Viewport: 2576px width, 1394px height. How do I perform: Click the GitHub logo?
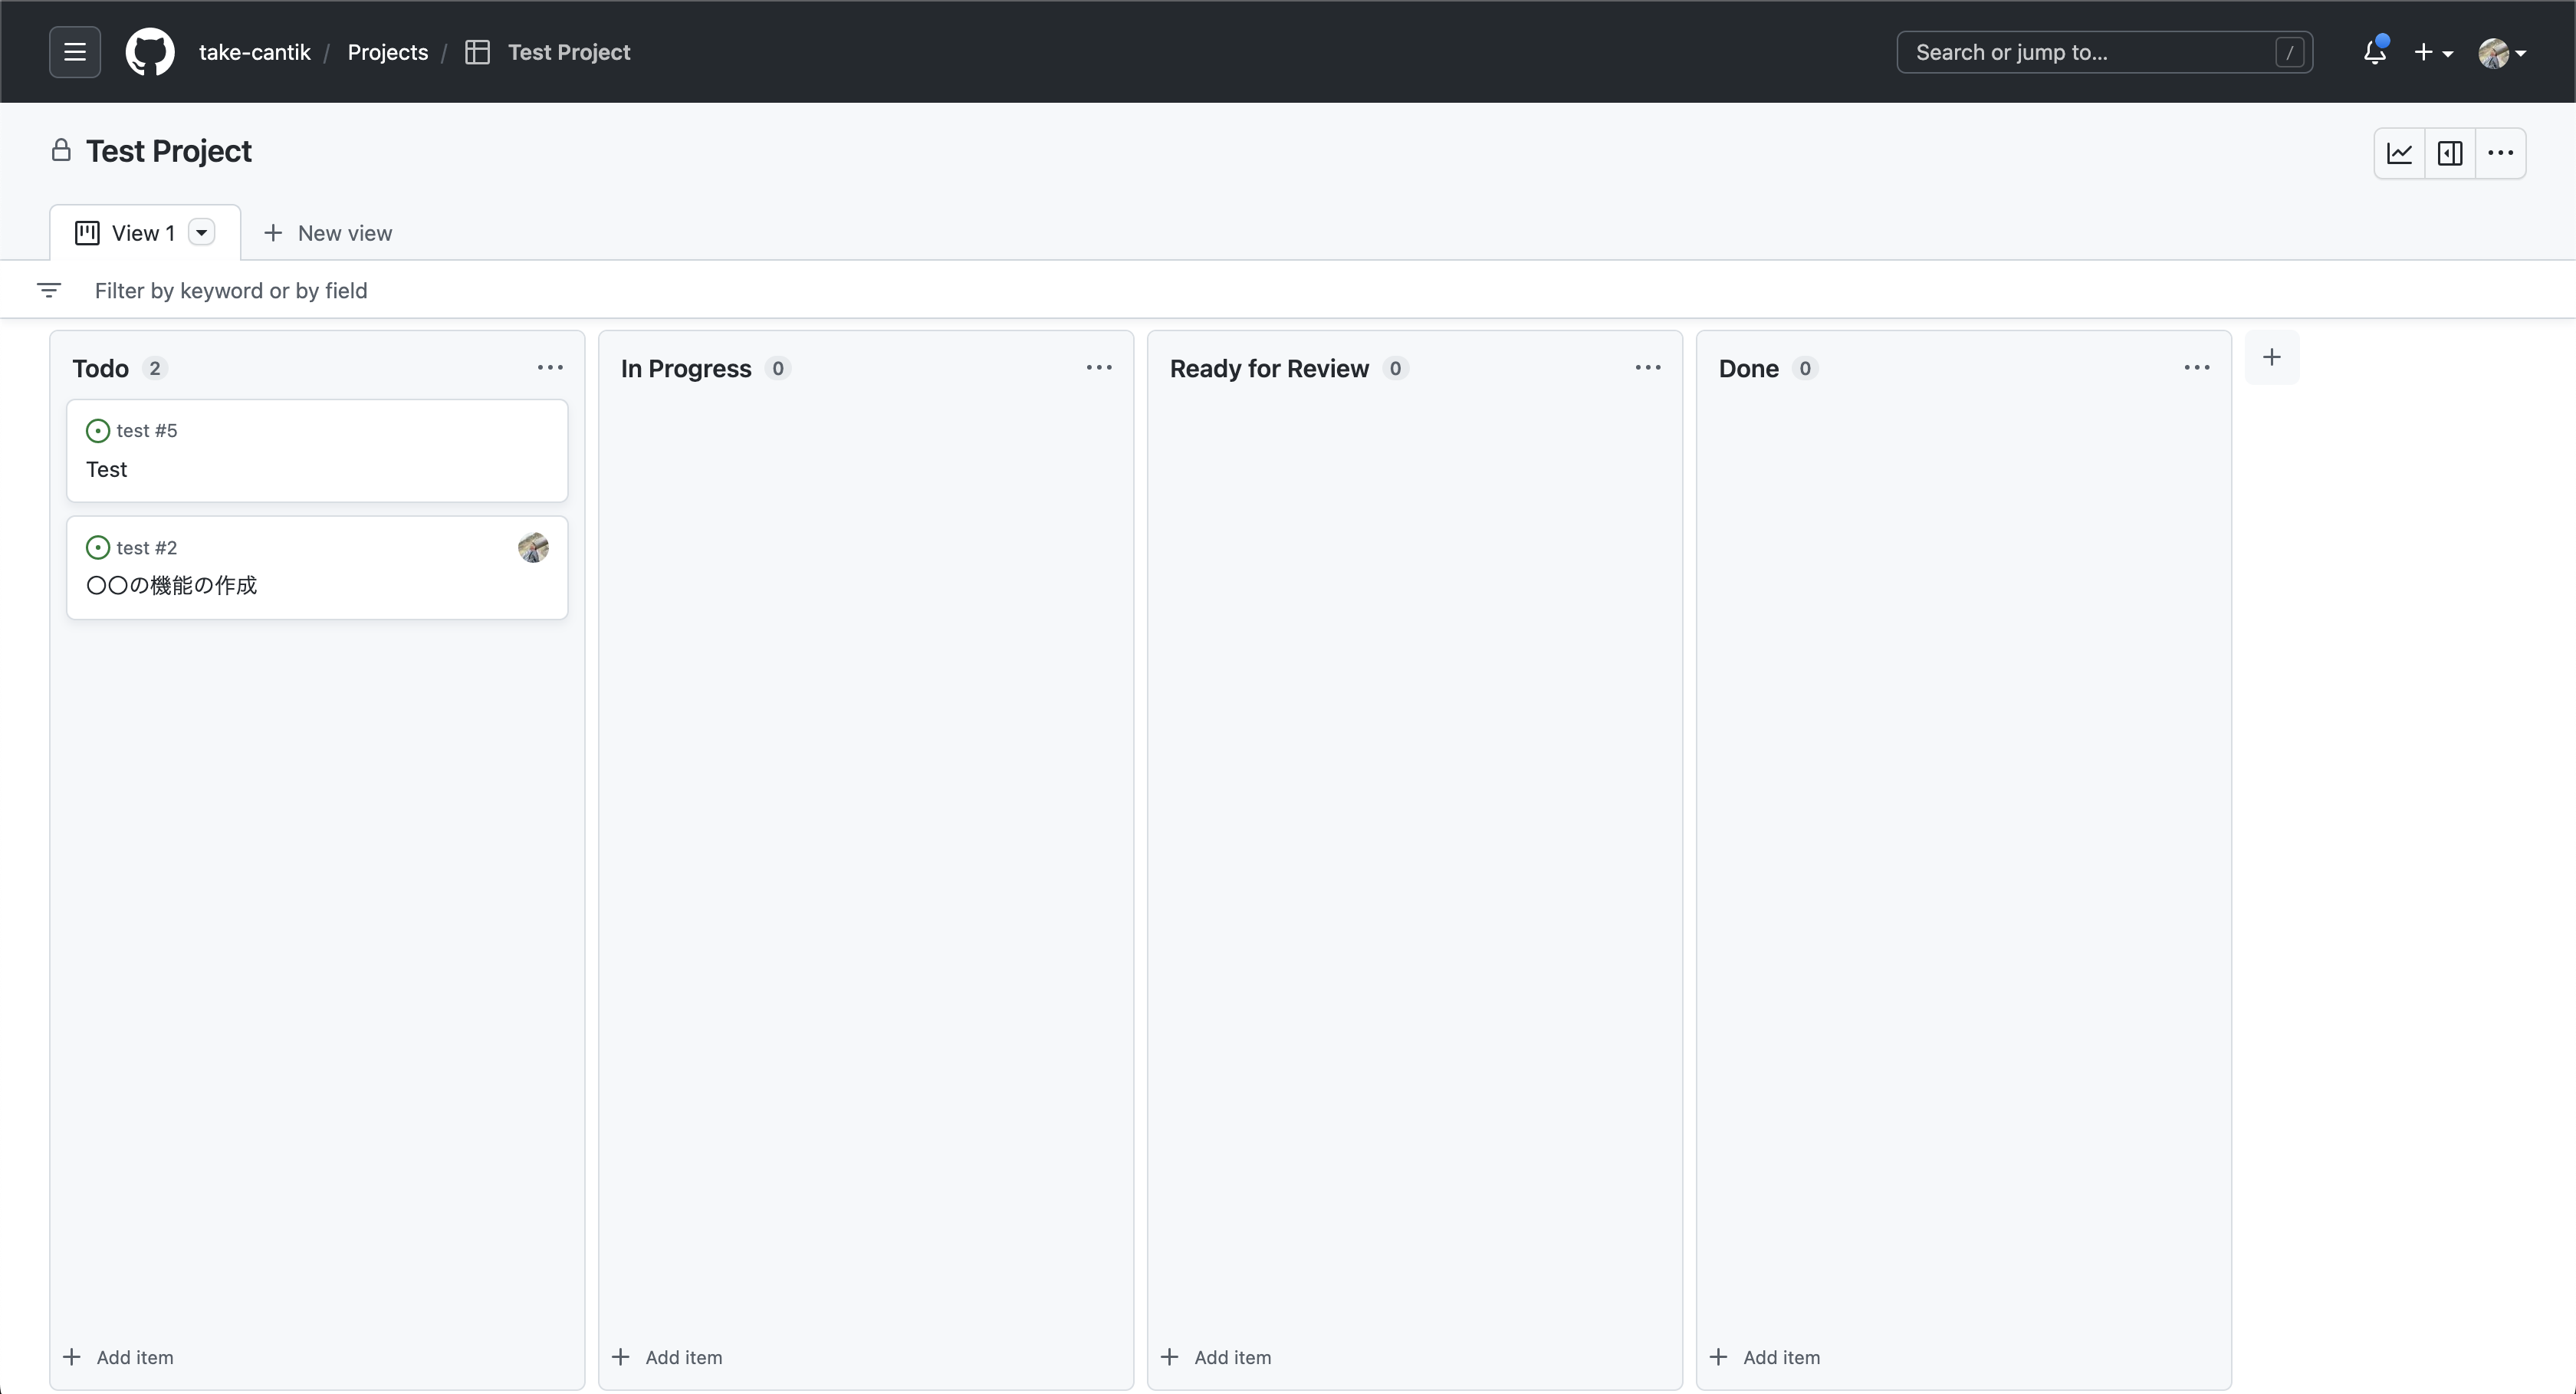coord(150,52)
